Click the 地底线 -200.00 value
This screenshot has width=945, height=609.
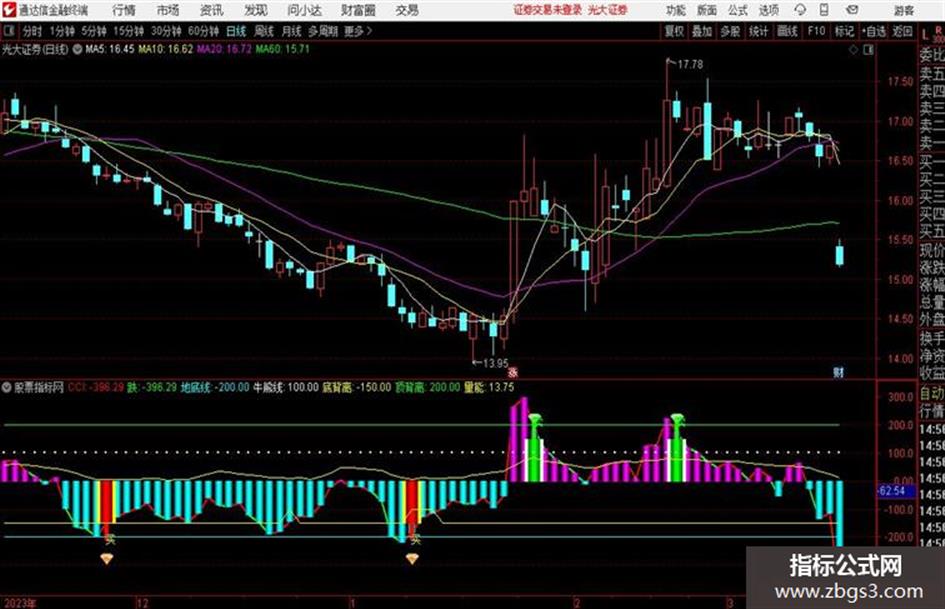pos(215,387)
